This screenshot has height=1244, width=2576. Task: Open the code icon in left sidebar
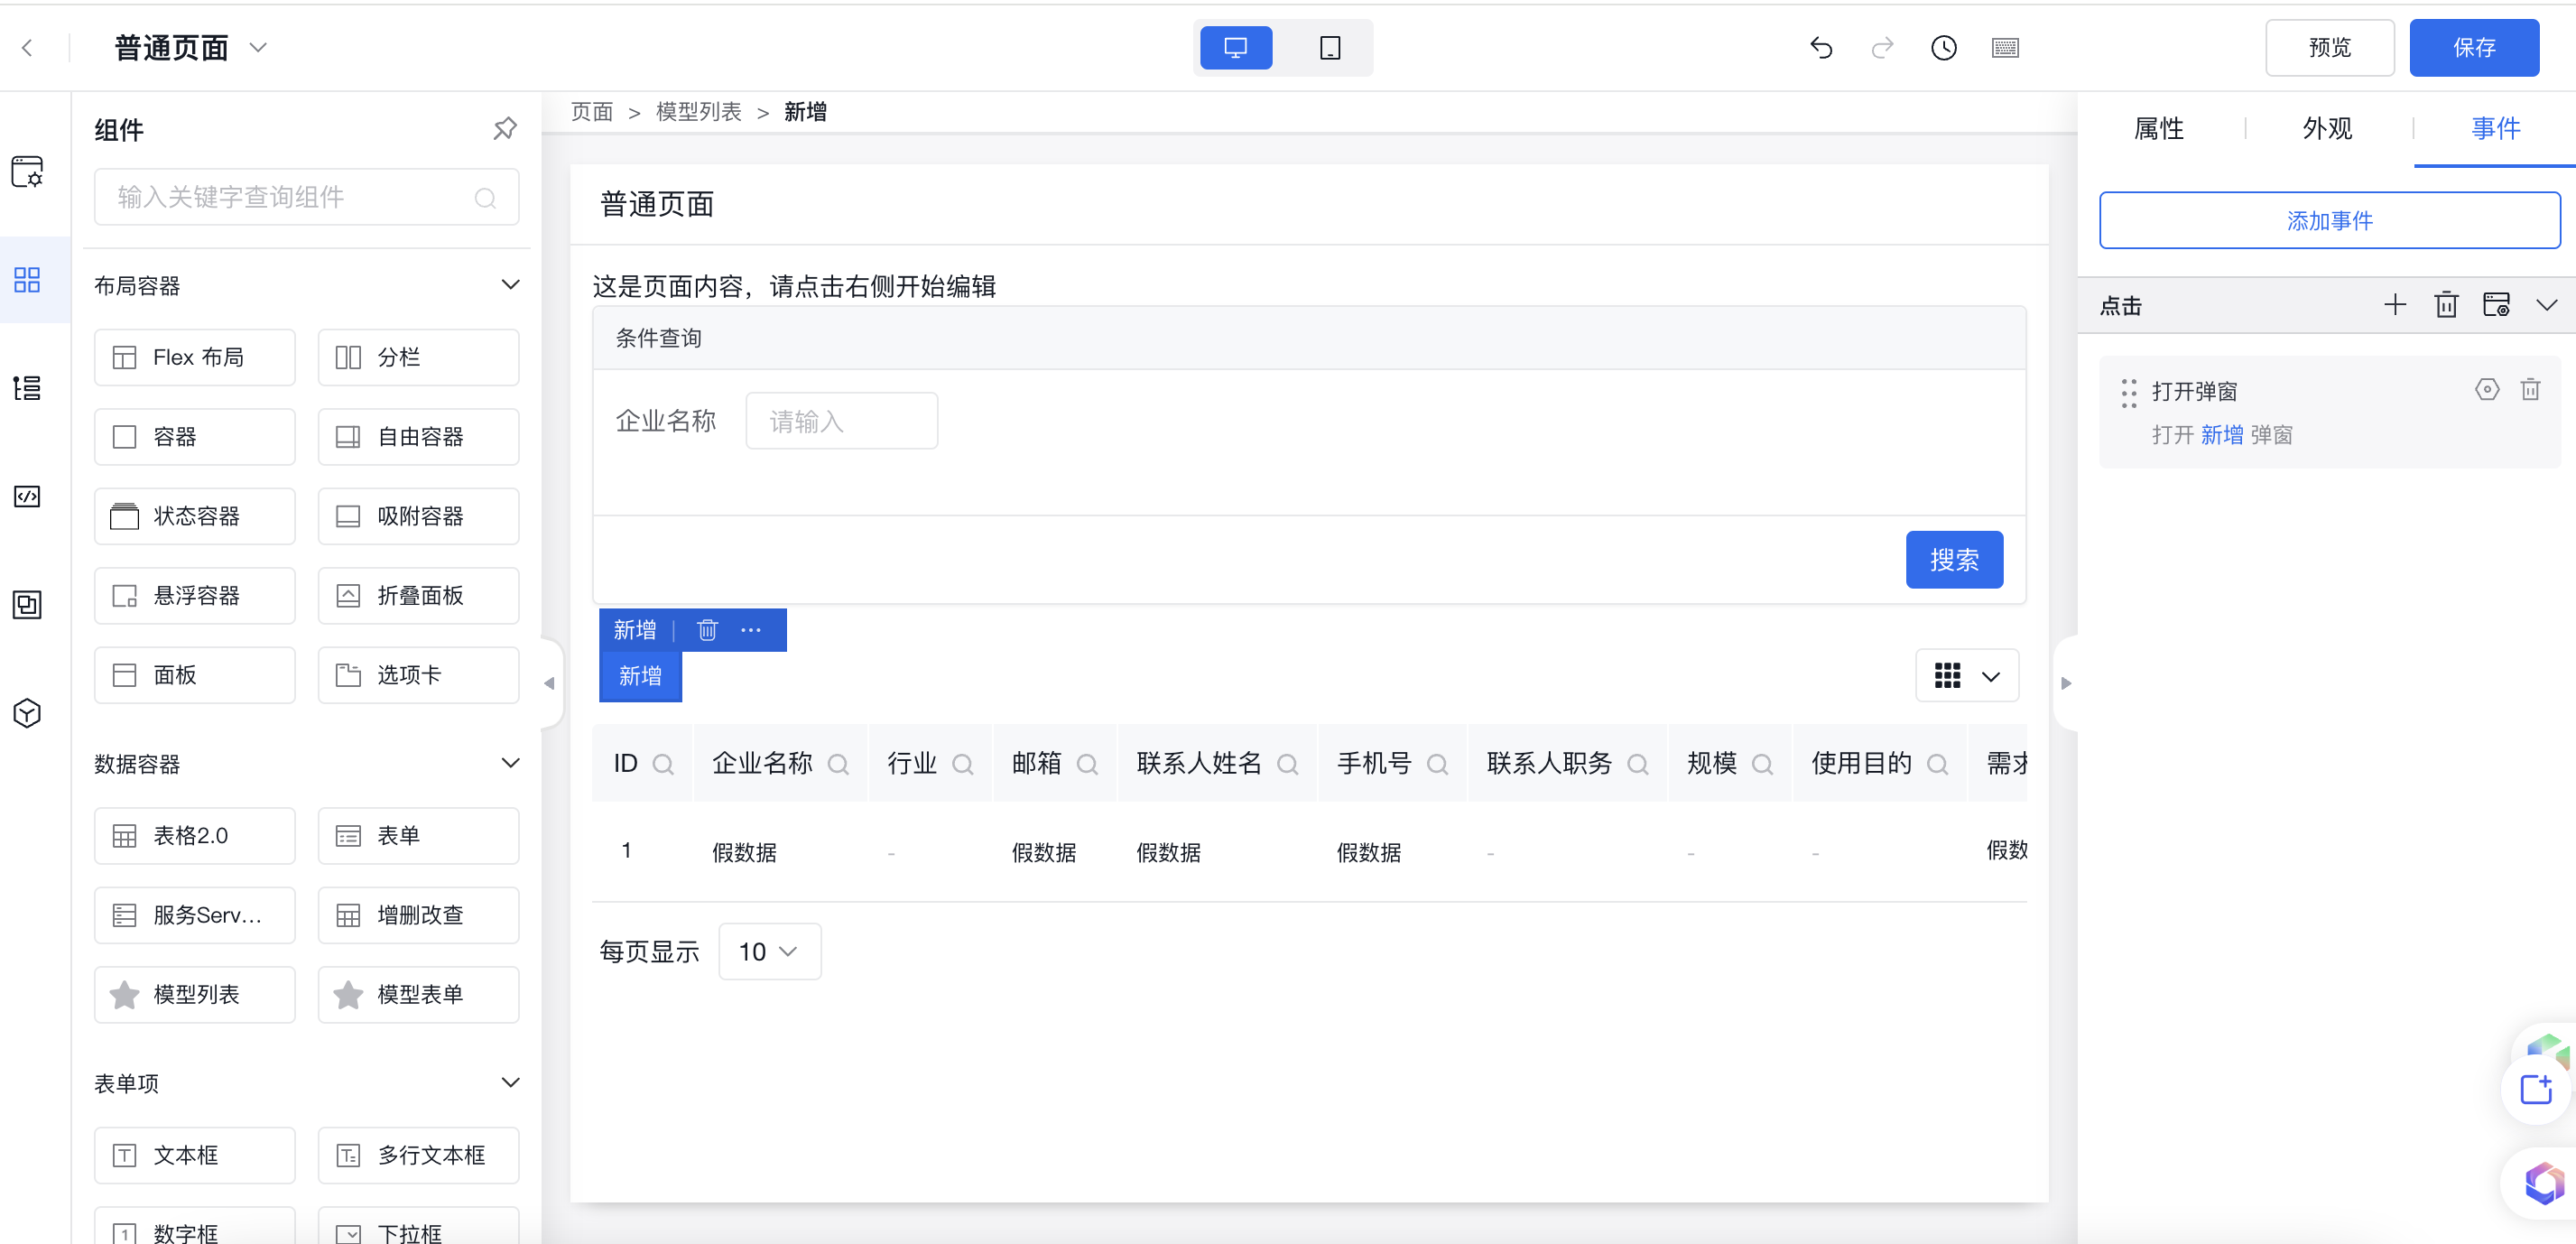(27, 496)
